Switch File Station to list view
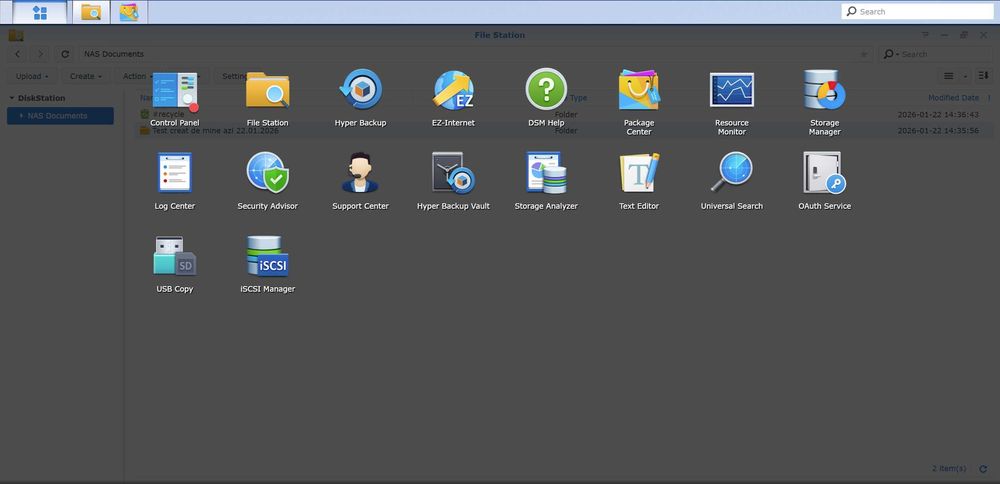This screenshot has width=1000, height=484. tap(949, 76)
